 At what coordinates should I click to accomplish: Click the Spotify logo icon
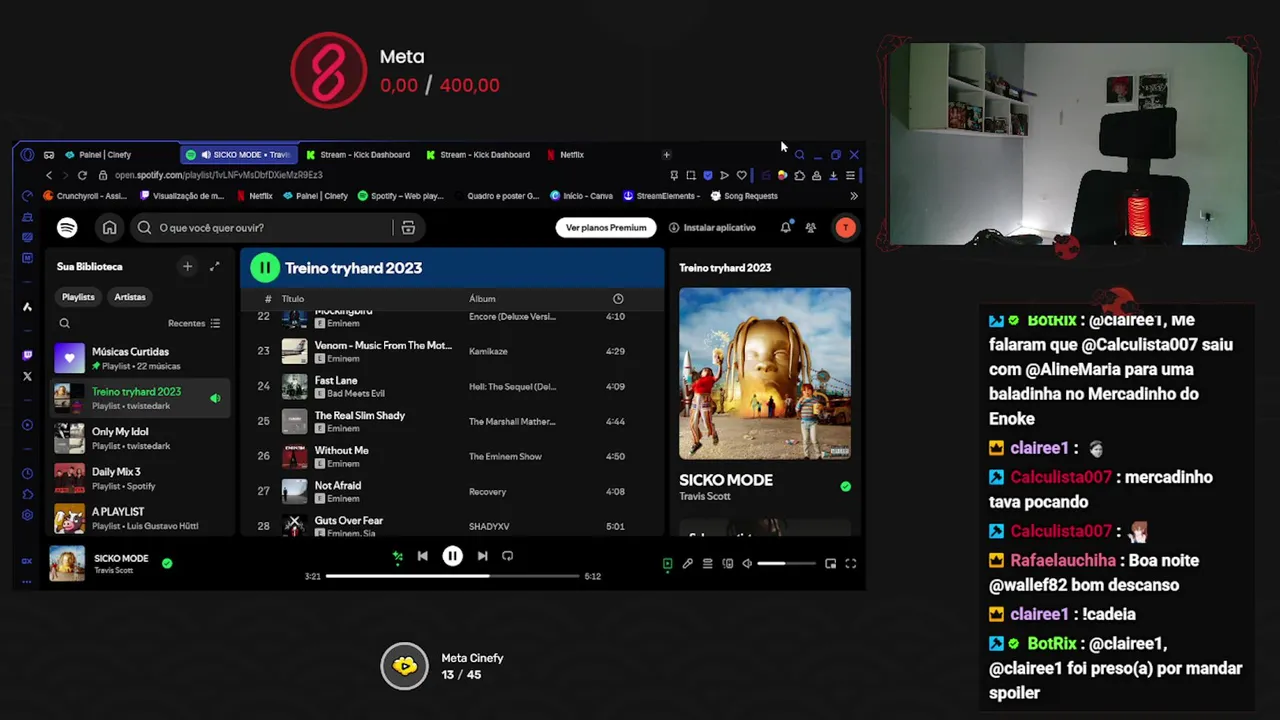(x=67, y=228)
